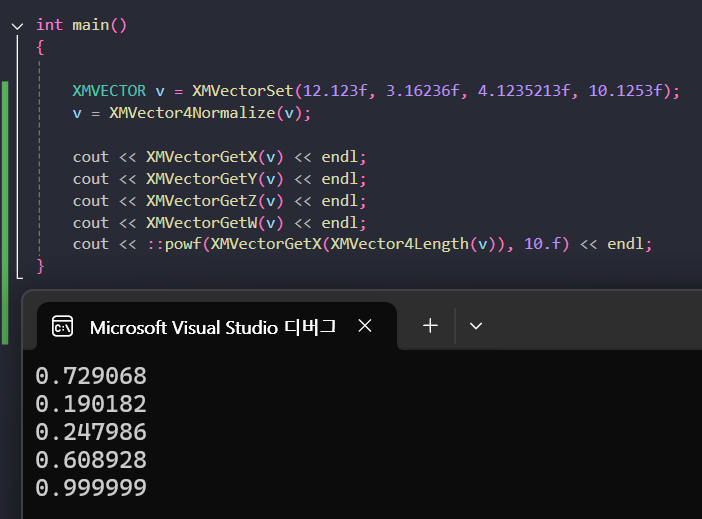The image size is (702, 519).
Task: Collapse the int main() code block
Action: coord(17,26)
